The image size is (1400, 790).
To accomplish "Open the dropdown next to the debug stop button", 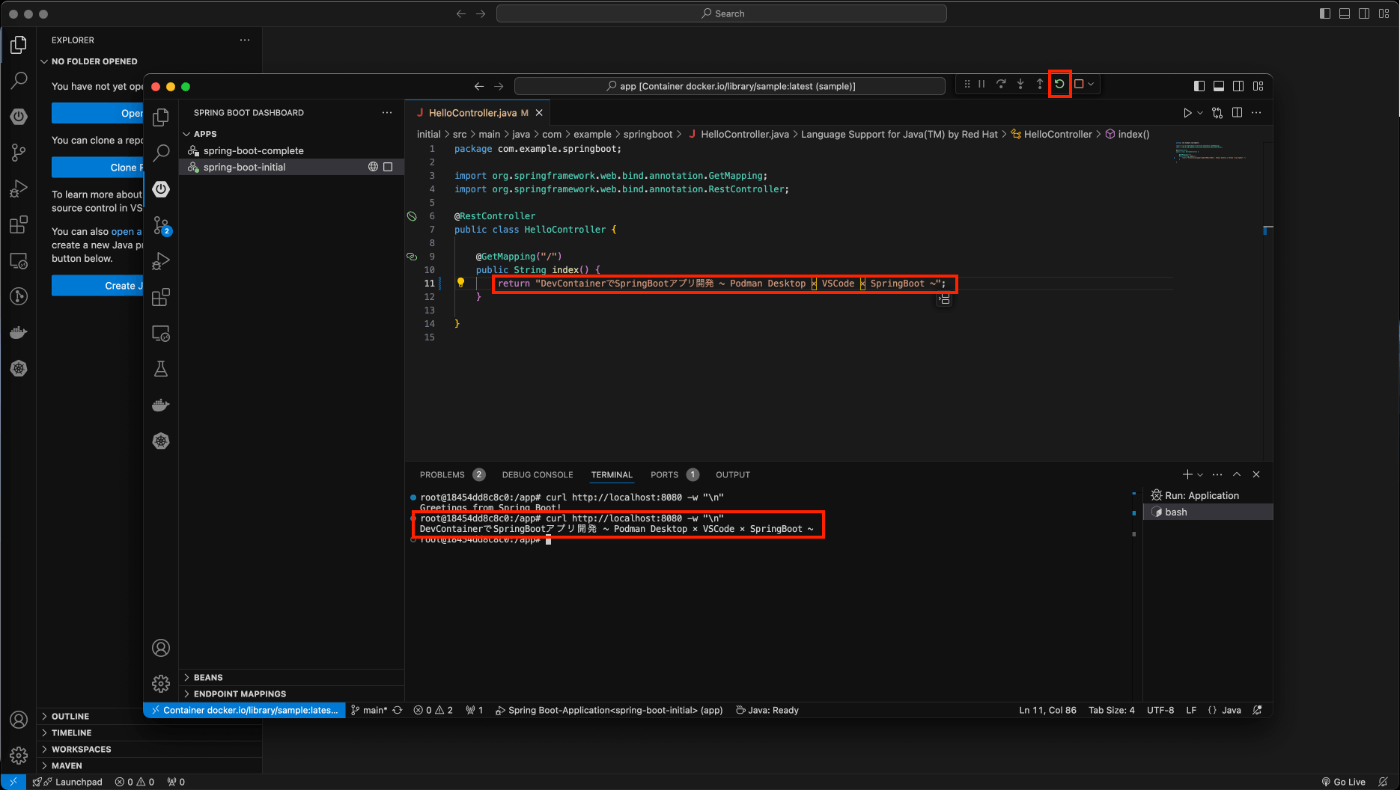I will tap(1091, 85).
